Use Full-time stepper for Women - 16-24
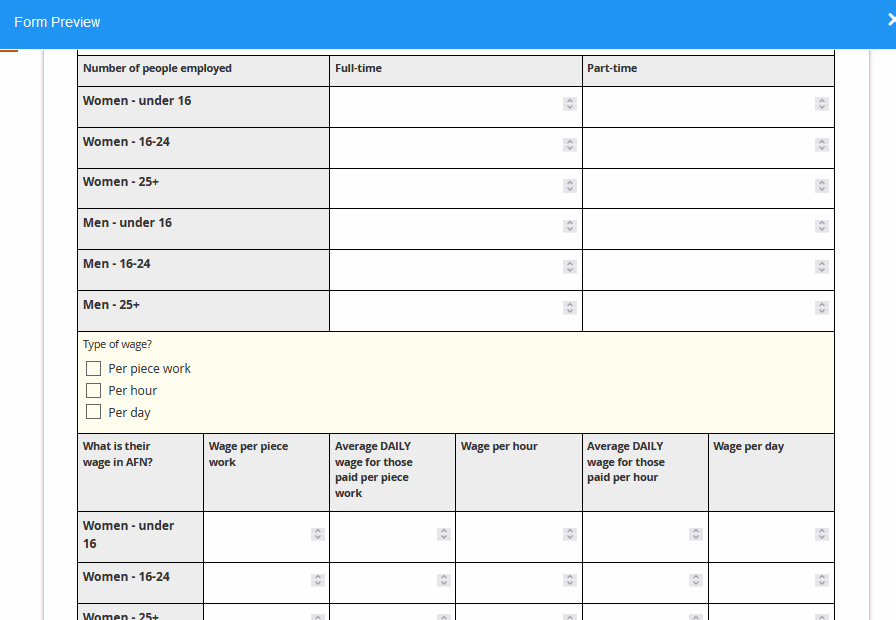 [x=570, y=145]
